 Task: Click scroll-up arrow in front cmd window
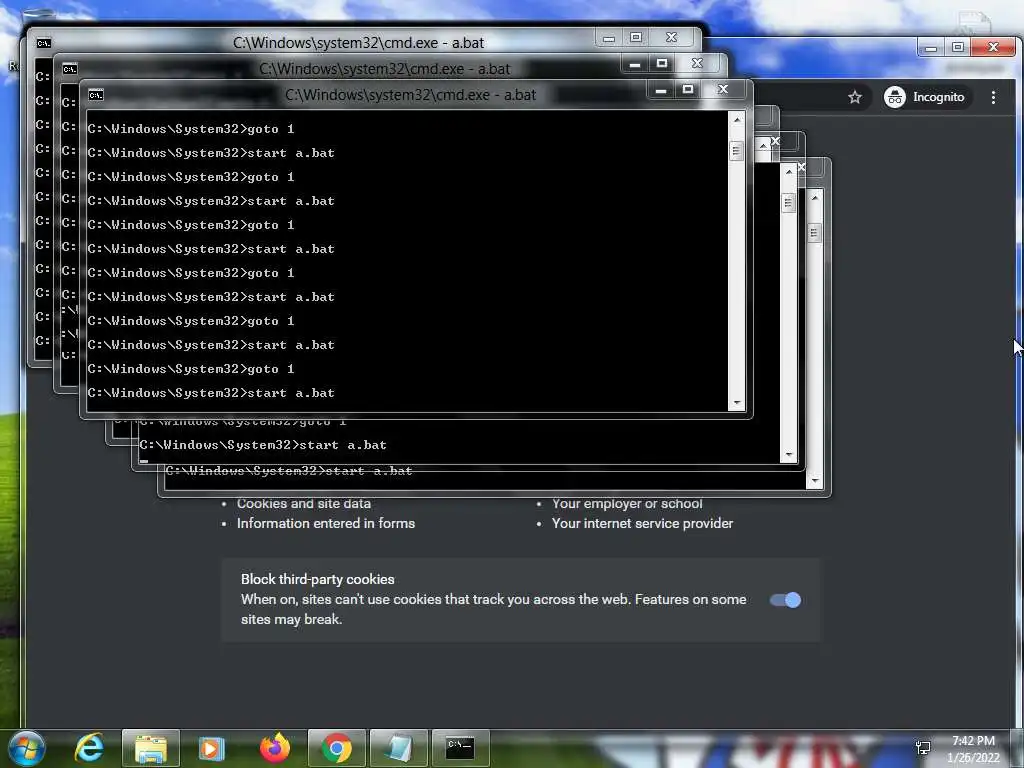pos(737,120)
